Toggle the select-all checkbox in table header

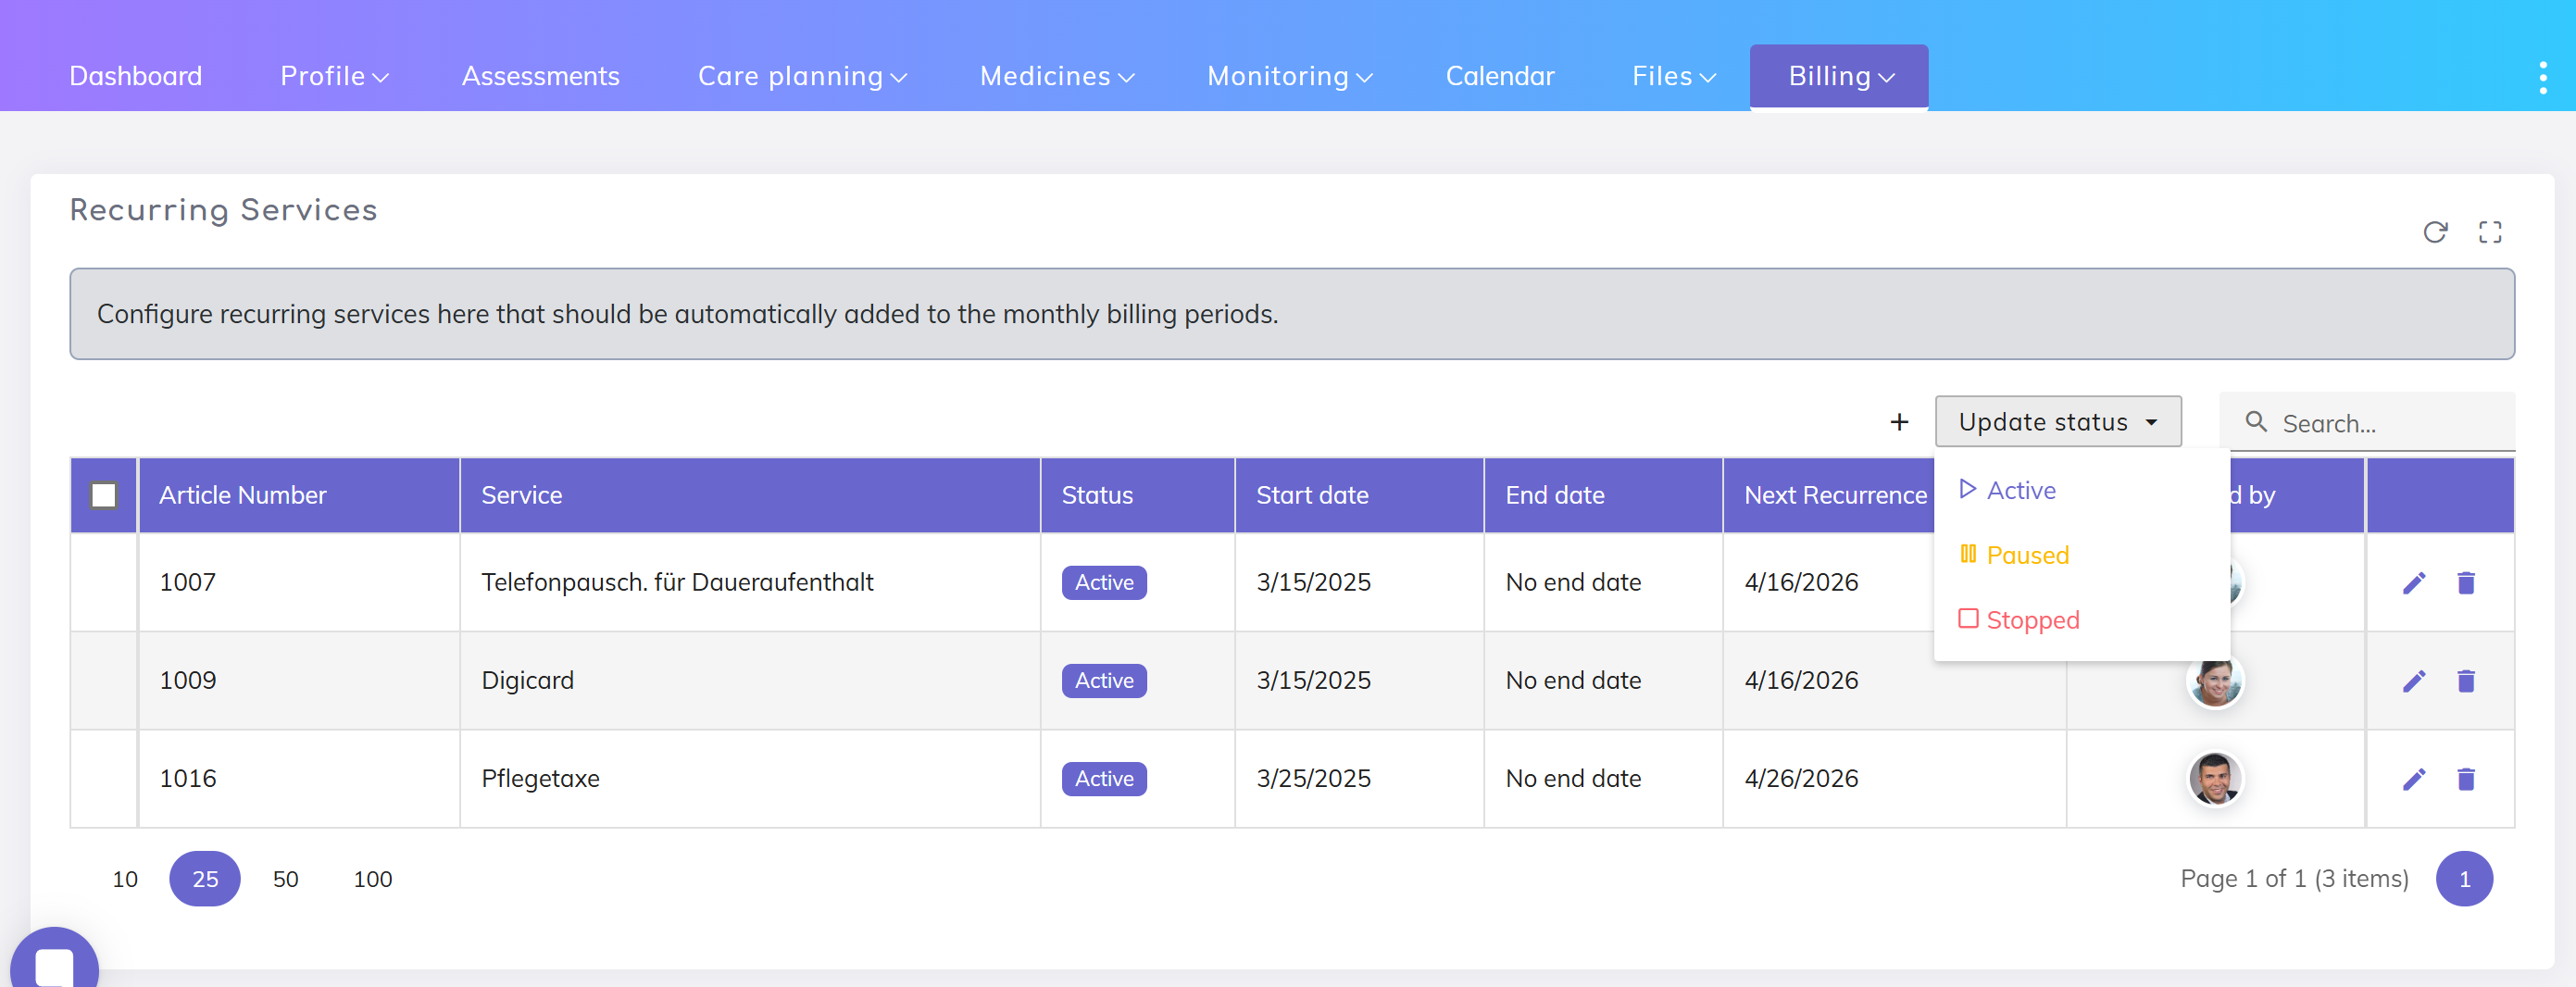[104, 495]
